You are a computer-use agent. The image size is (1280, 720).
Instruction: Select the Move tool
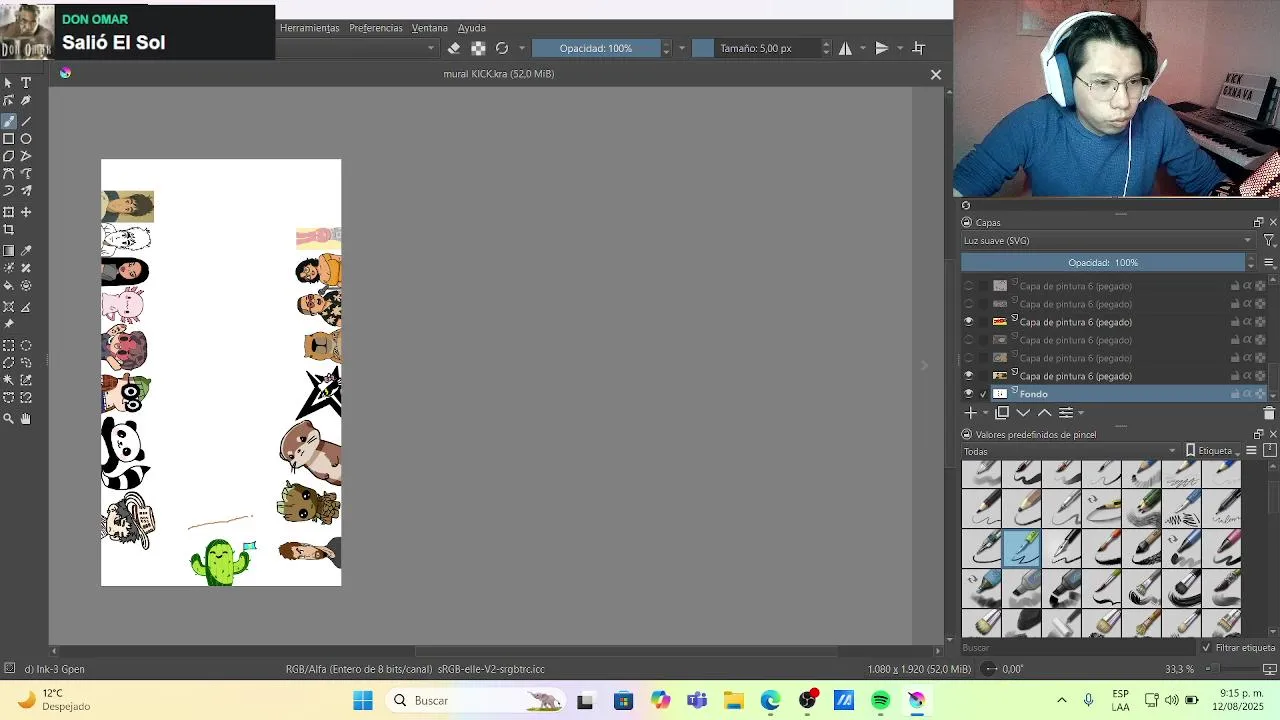[x=26, y=212]
